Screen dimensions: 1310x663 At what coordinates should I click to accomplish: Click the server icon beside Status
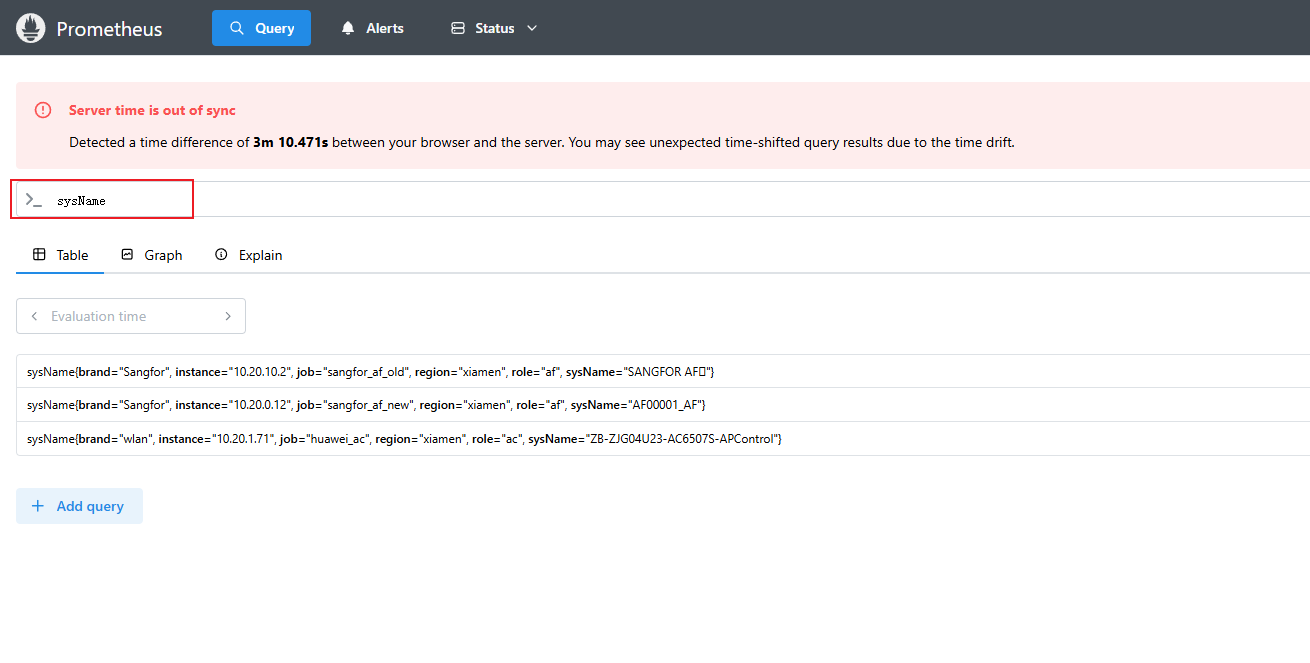(x=458, y=28)
